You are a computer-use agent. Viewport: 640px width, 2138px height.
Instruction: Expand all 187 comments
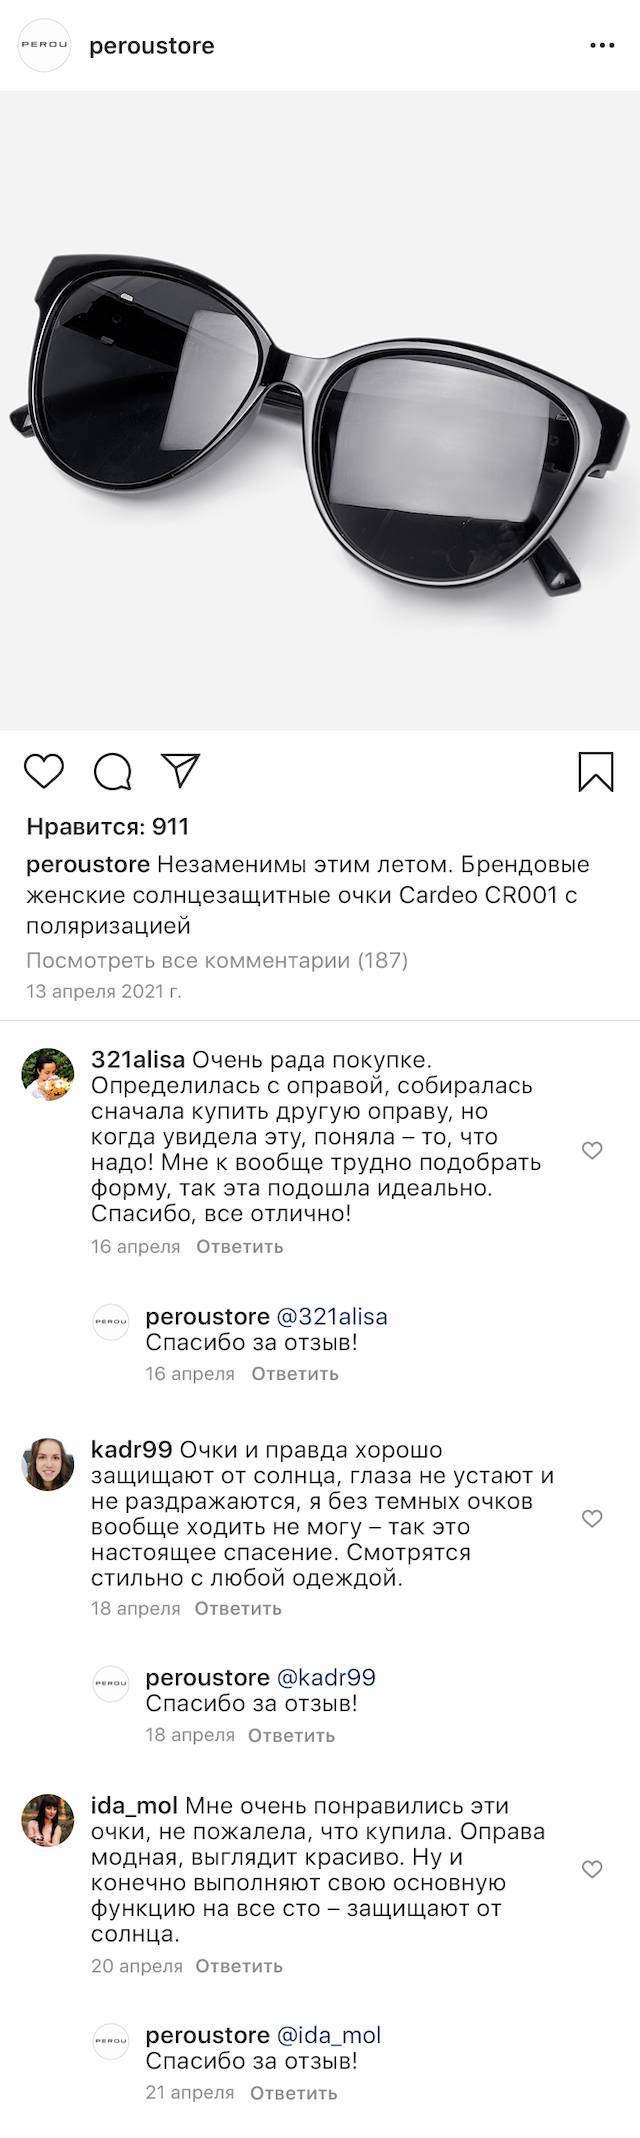point(217,961)
